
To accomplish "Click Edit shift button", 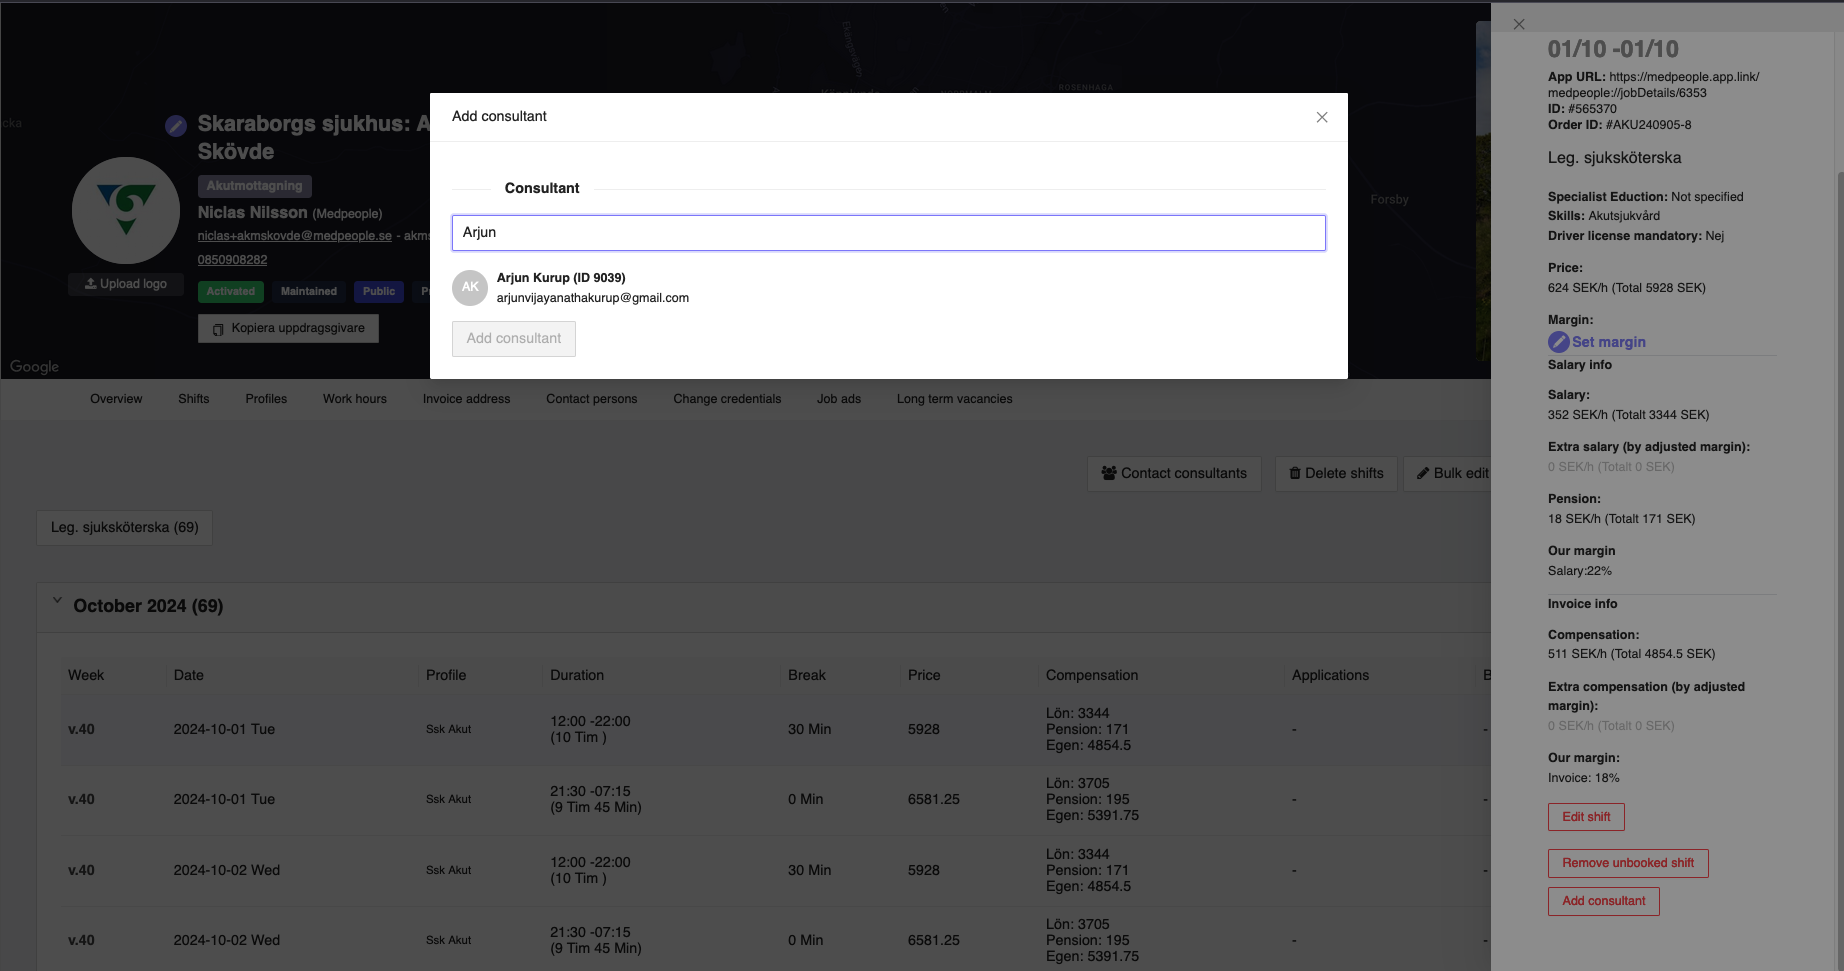I will (x=1585, y=817).
